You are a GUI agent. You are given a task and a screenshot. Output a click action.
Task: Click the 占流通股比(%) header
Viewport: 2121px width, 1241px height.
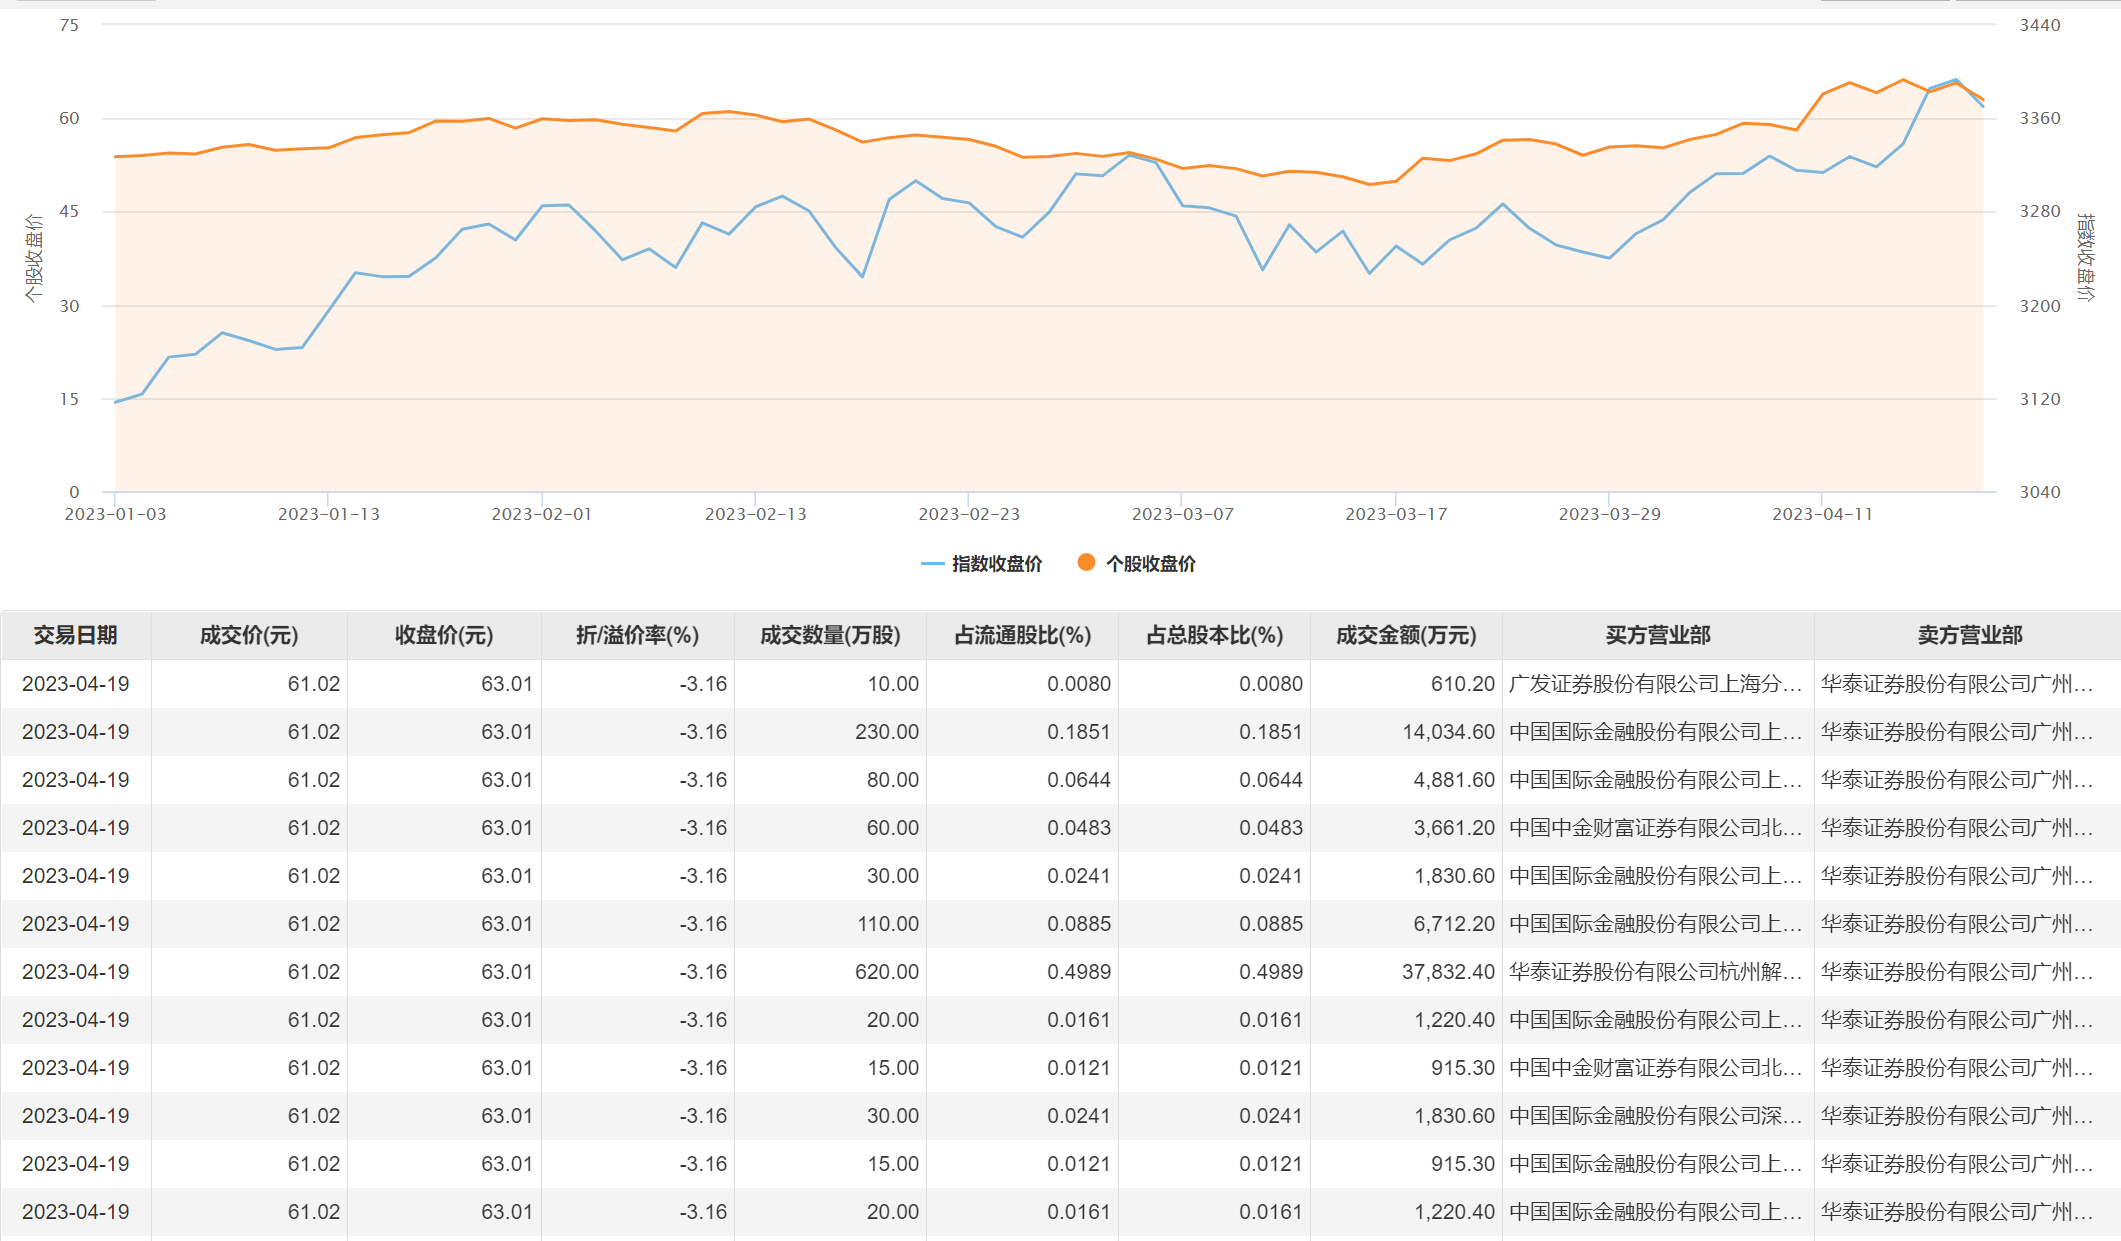(1022, 635)
